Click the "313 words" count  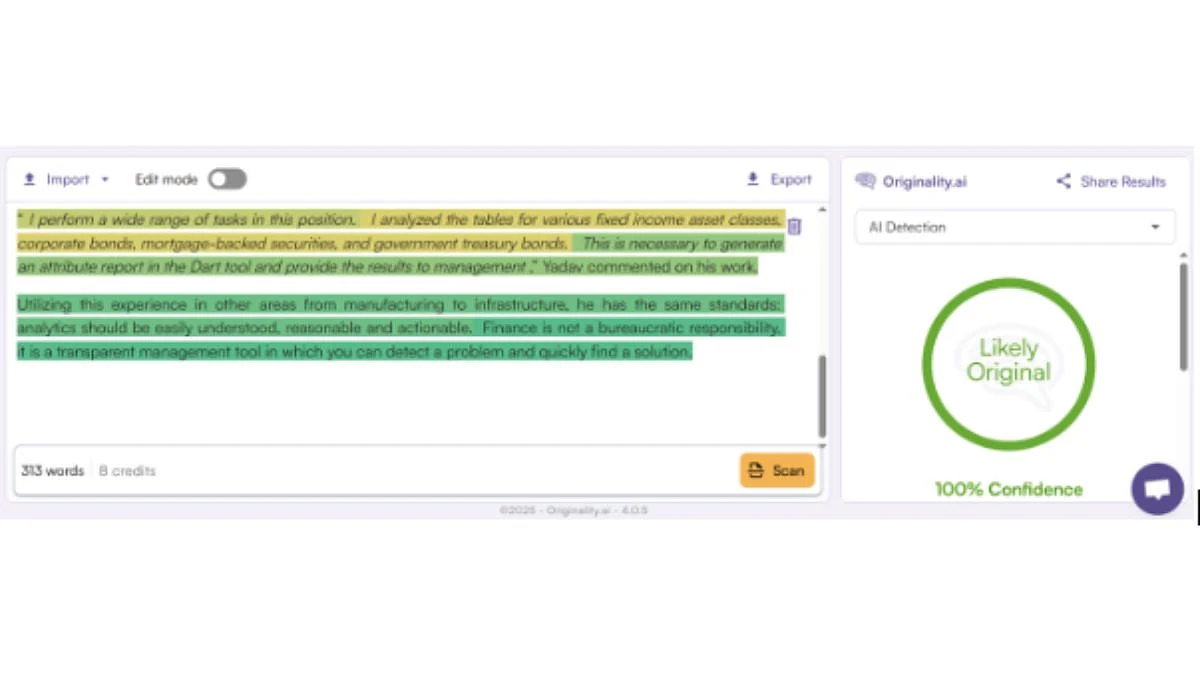tap(52, 471)
